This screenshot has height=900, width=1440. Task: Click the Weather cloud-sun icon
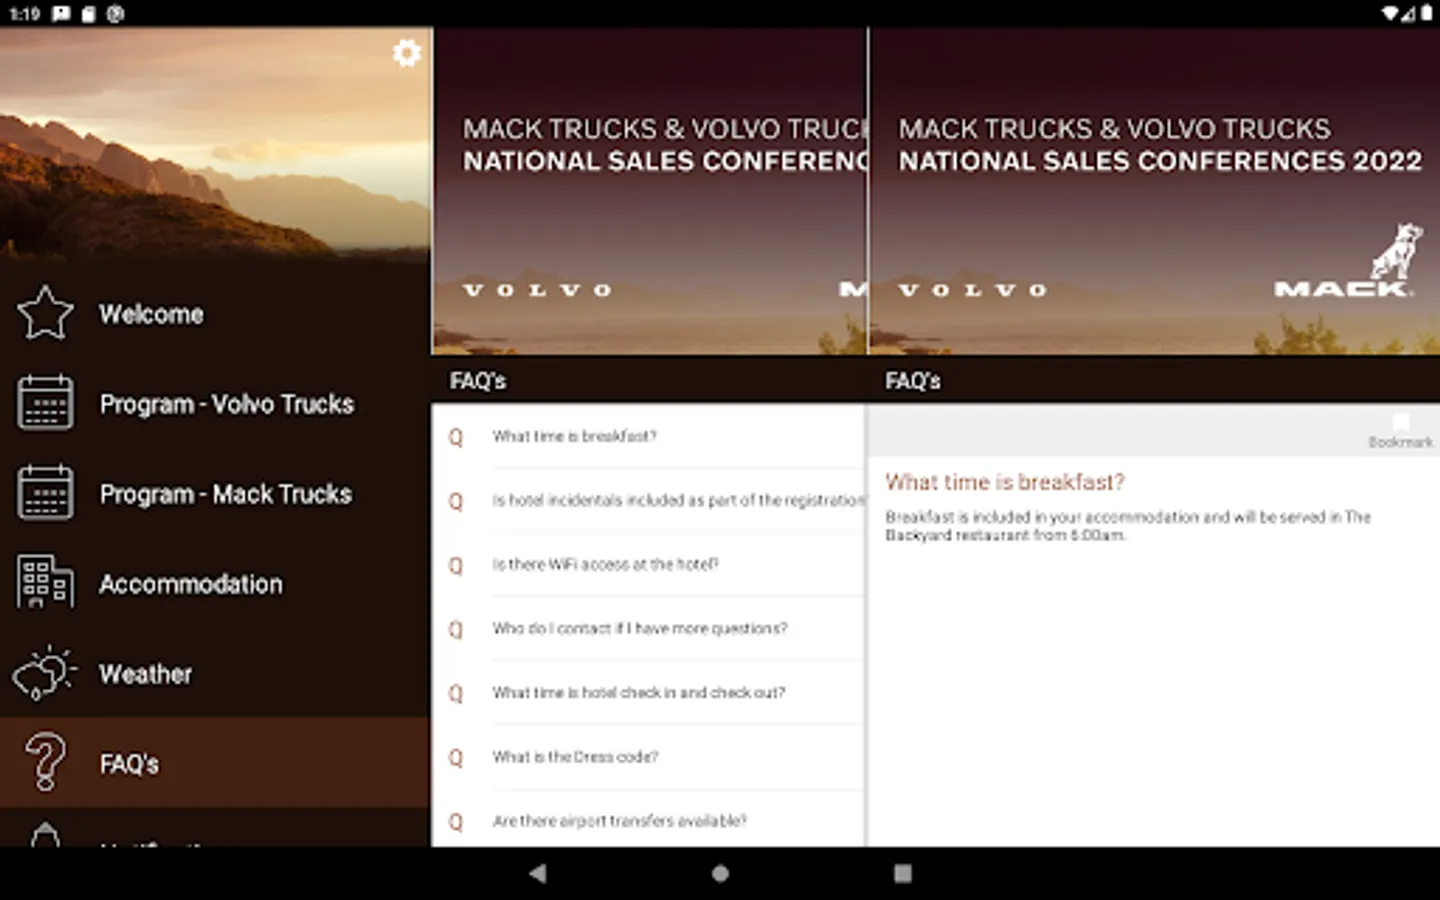(x=45, y=673)
